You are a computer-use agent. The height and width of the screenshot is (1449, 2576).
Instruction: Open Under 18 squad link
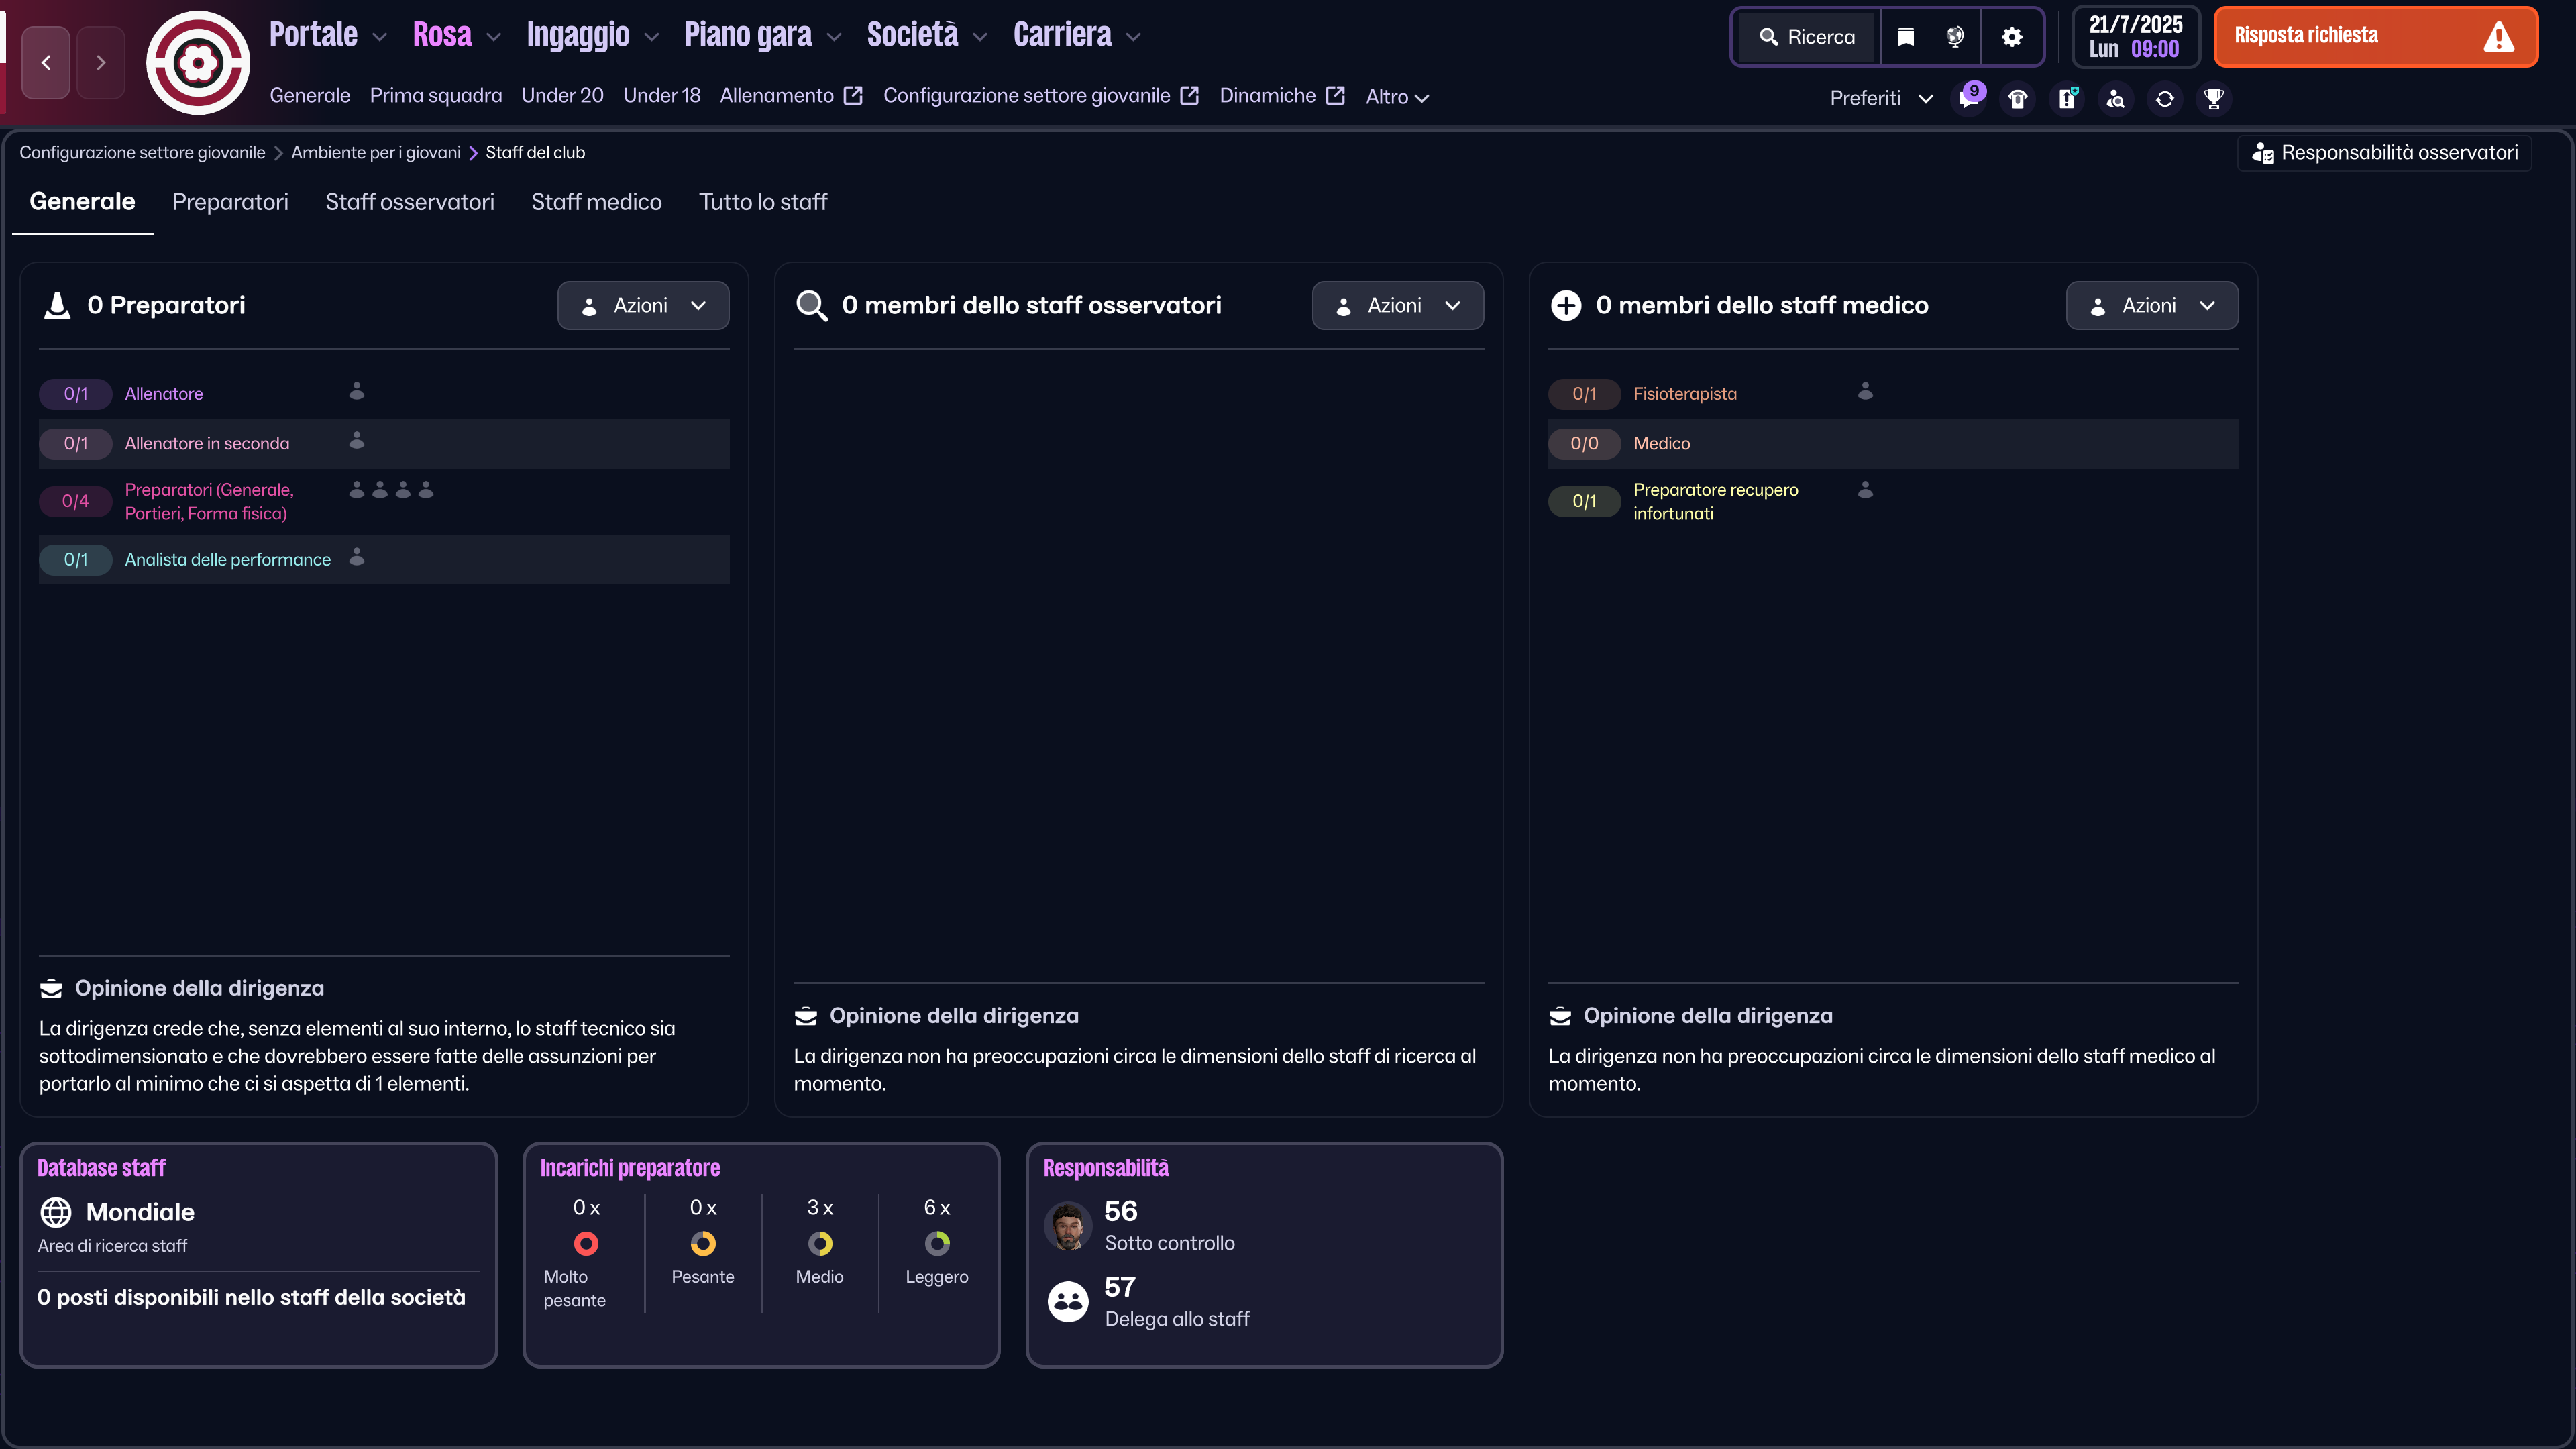pos(662,96)
